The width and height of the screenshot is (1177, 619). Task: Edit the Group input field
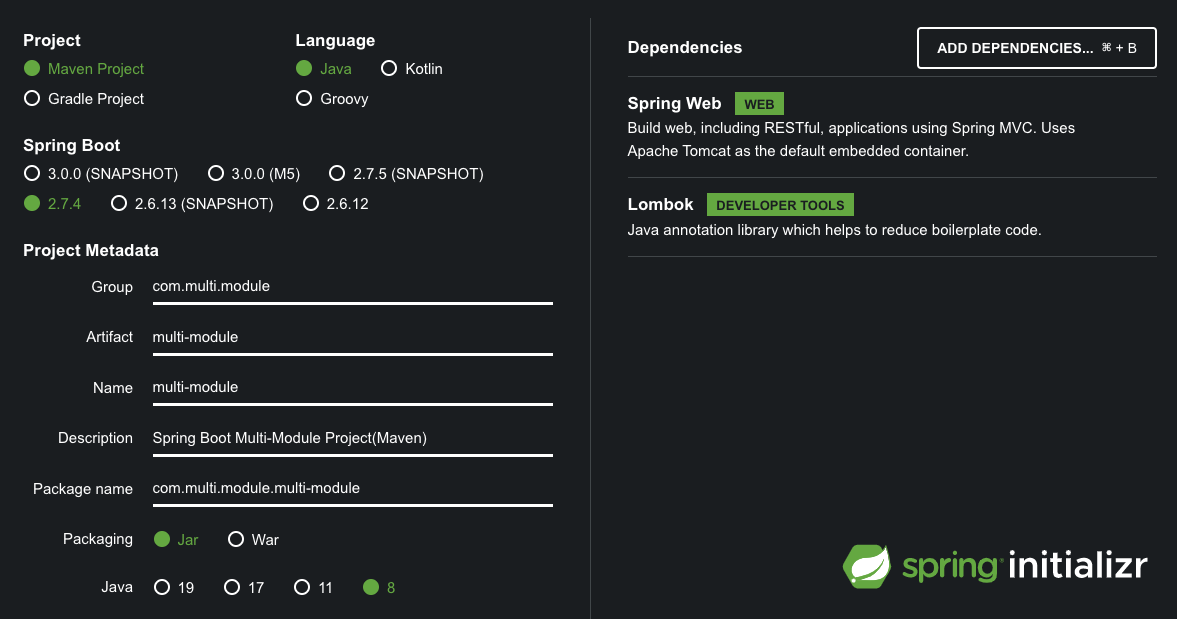(x=353, y=287)
